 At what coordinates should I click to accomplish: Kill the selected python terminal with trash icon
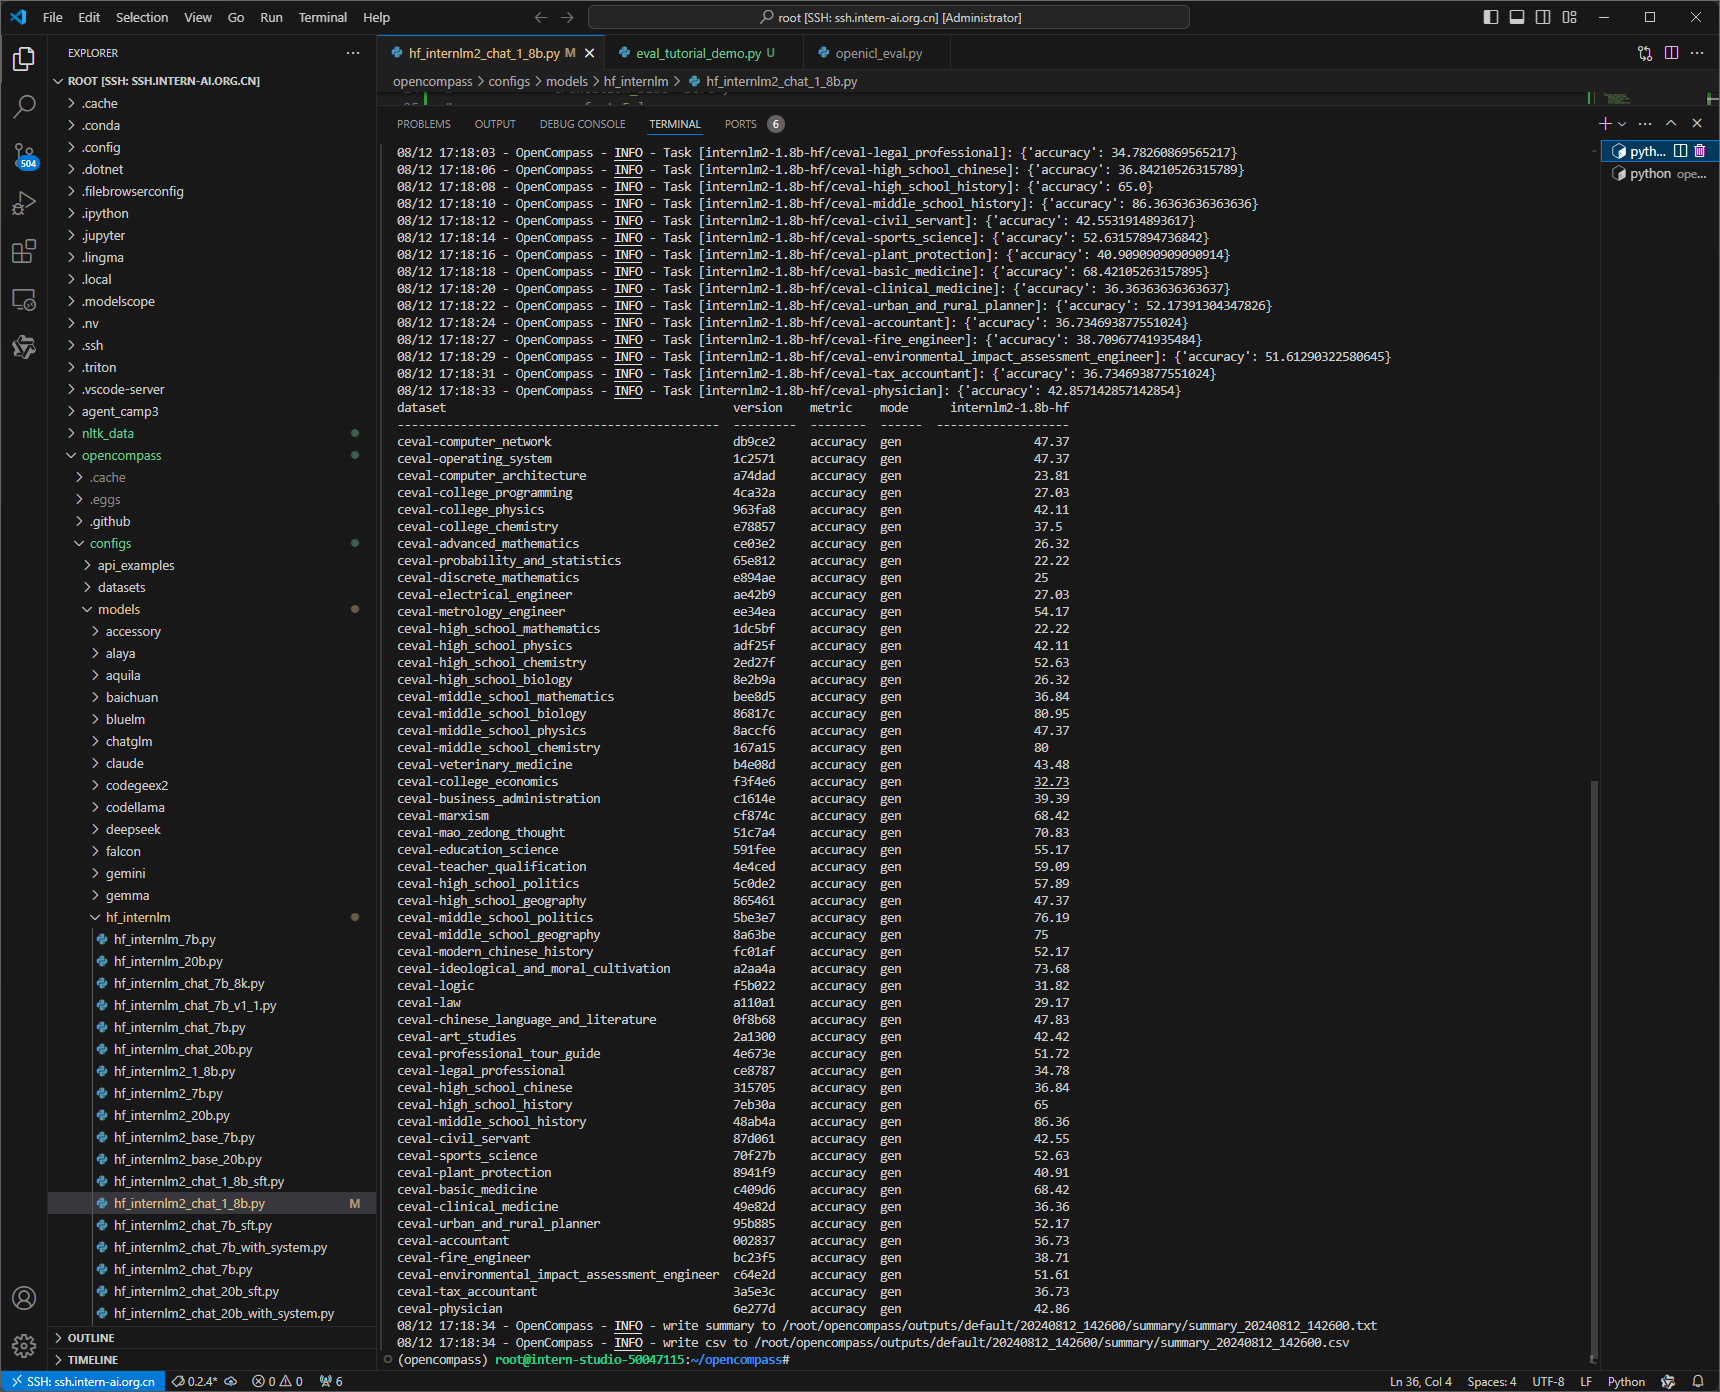[x=1699, y=151]
